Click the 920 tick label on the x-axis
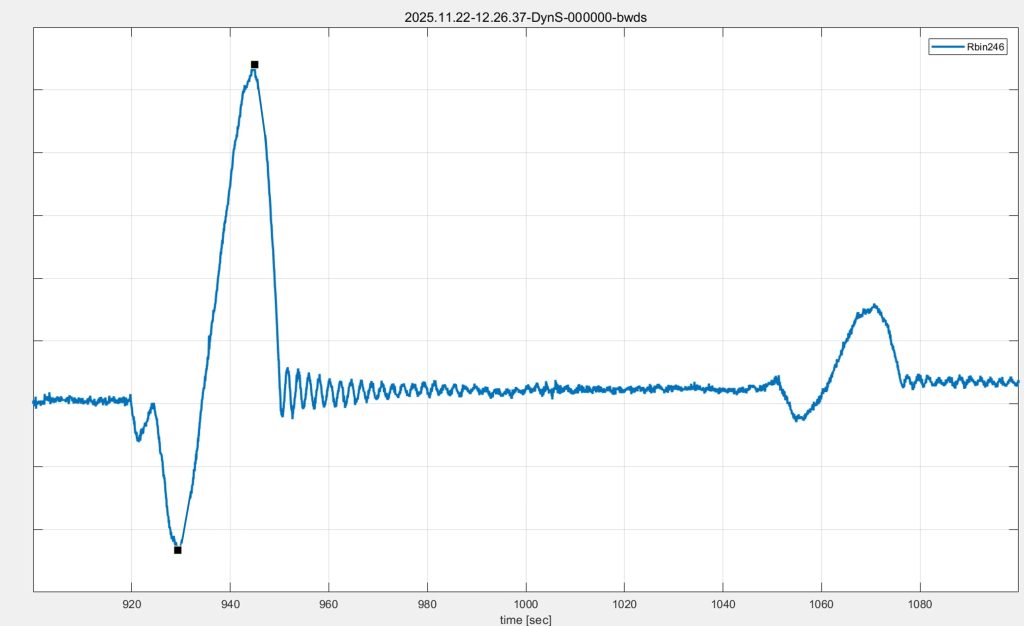The width and height of the screenshot is (1024, 626). pyautogui.click(x=131, y=604)
